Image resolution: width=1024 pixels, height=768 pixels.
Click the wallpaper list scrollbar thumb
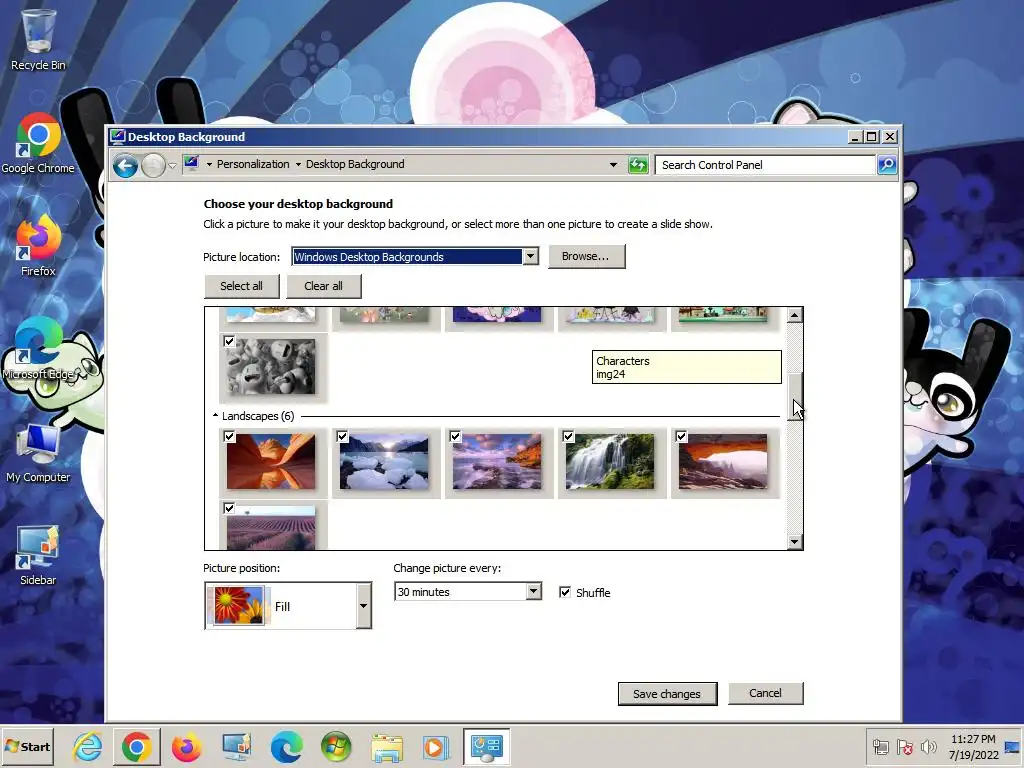click(794, 396)
